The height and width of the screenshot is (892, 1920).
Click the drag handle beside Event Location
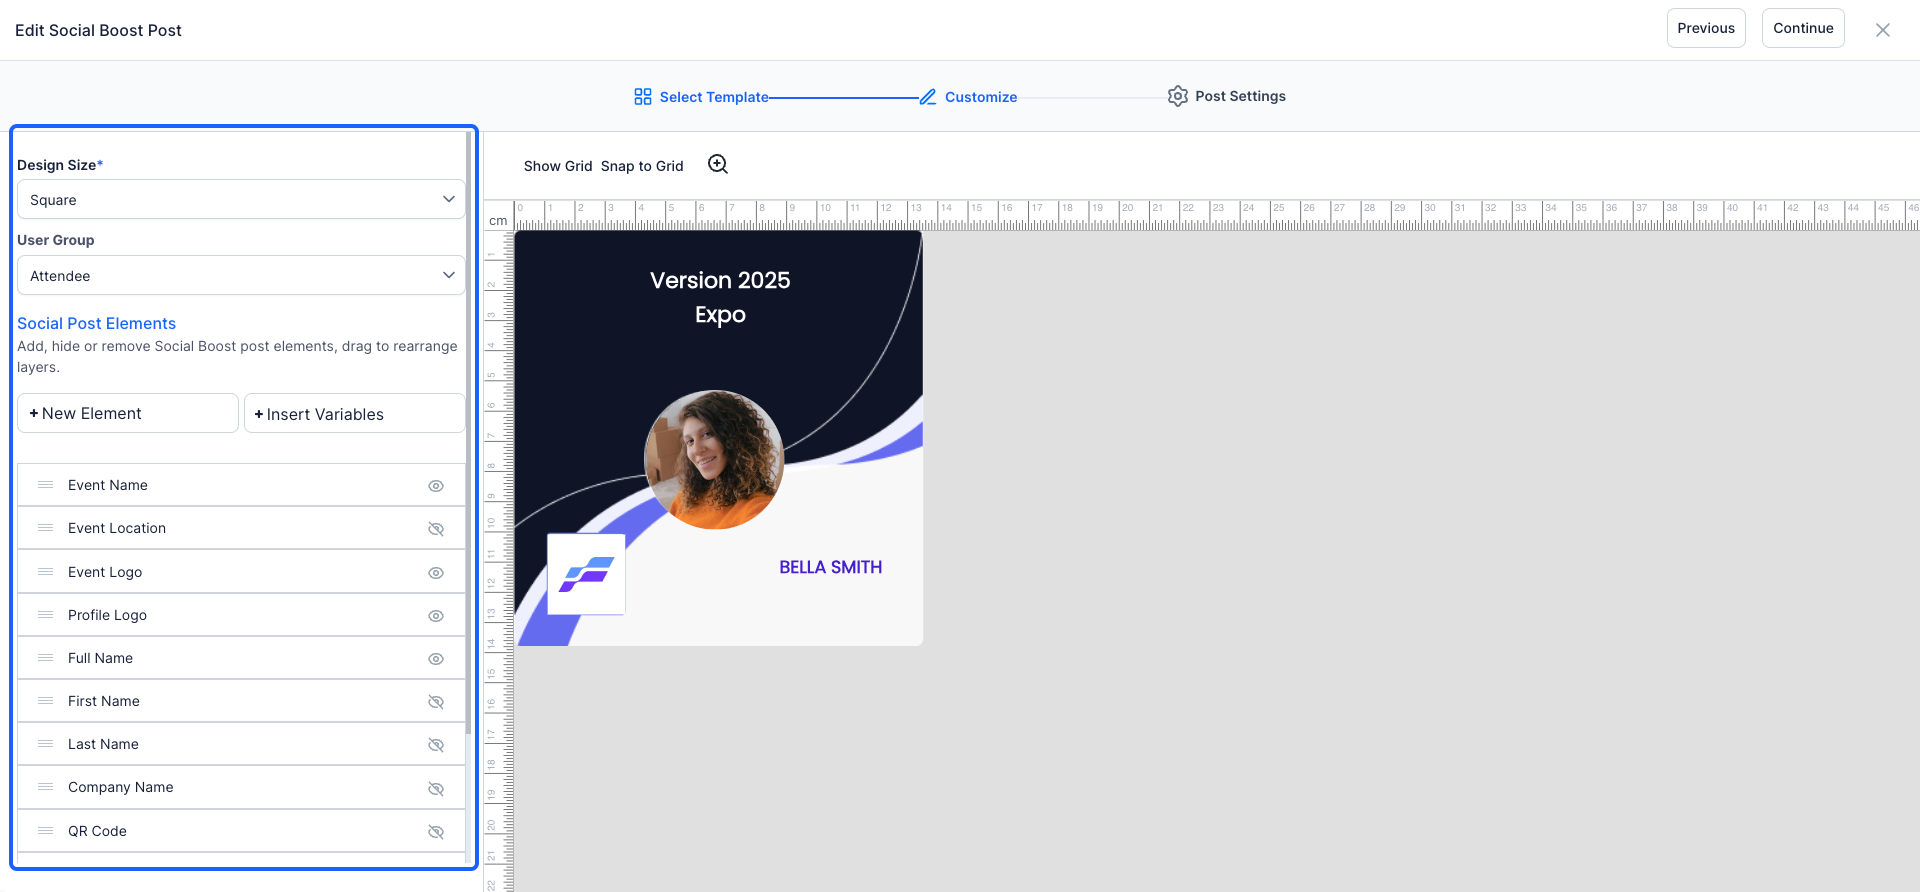pyautogui.click(x=45, y=528)
